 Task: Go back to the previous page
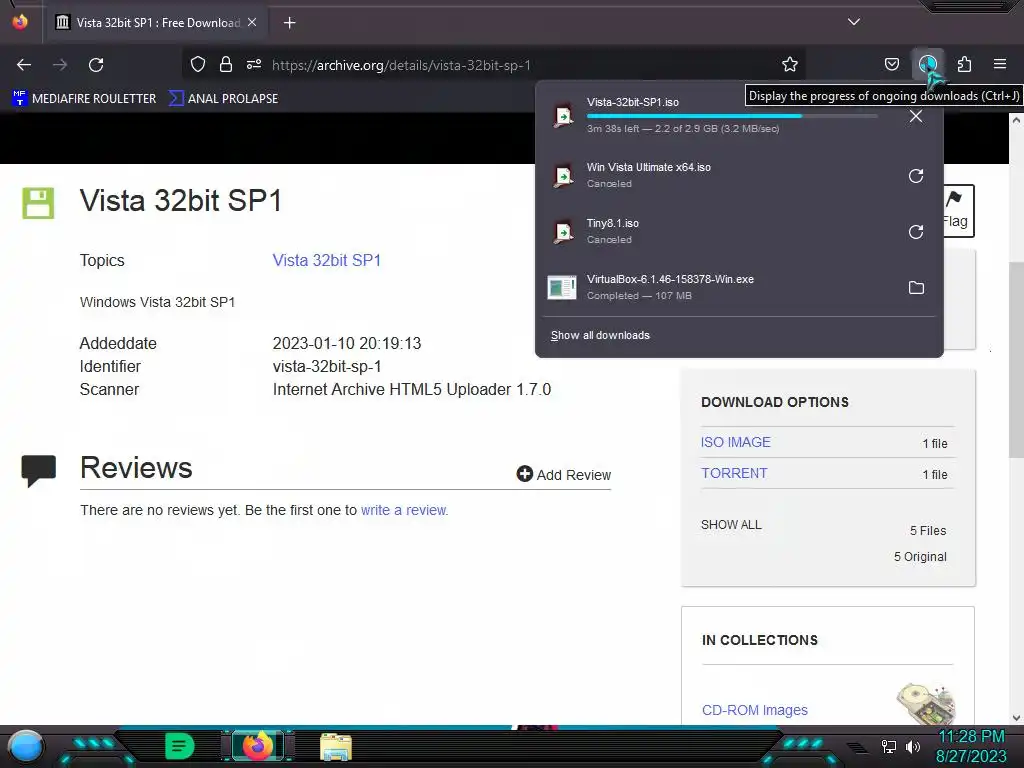click(24, 65)
